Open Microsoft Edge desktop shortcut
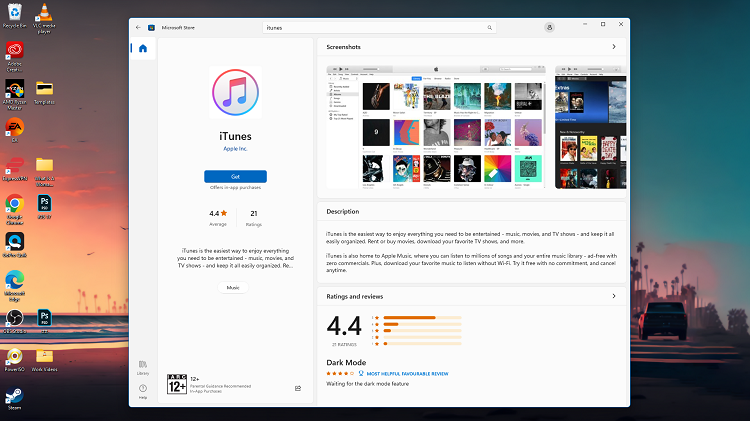Screen dimensions: 750x421 click(15, 286)
